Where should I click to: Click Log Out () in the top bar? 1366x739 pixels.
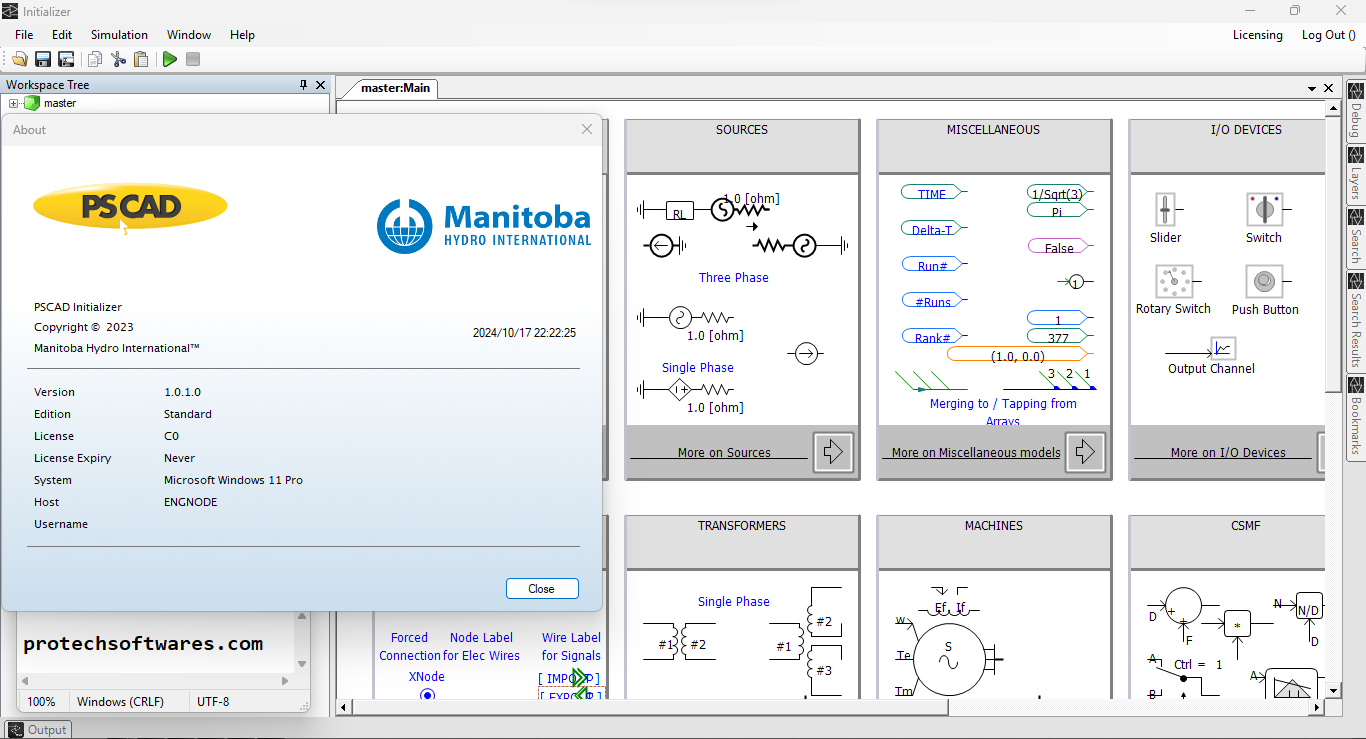click(x=1328, y=35)
